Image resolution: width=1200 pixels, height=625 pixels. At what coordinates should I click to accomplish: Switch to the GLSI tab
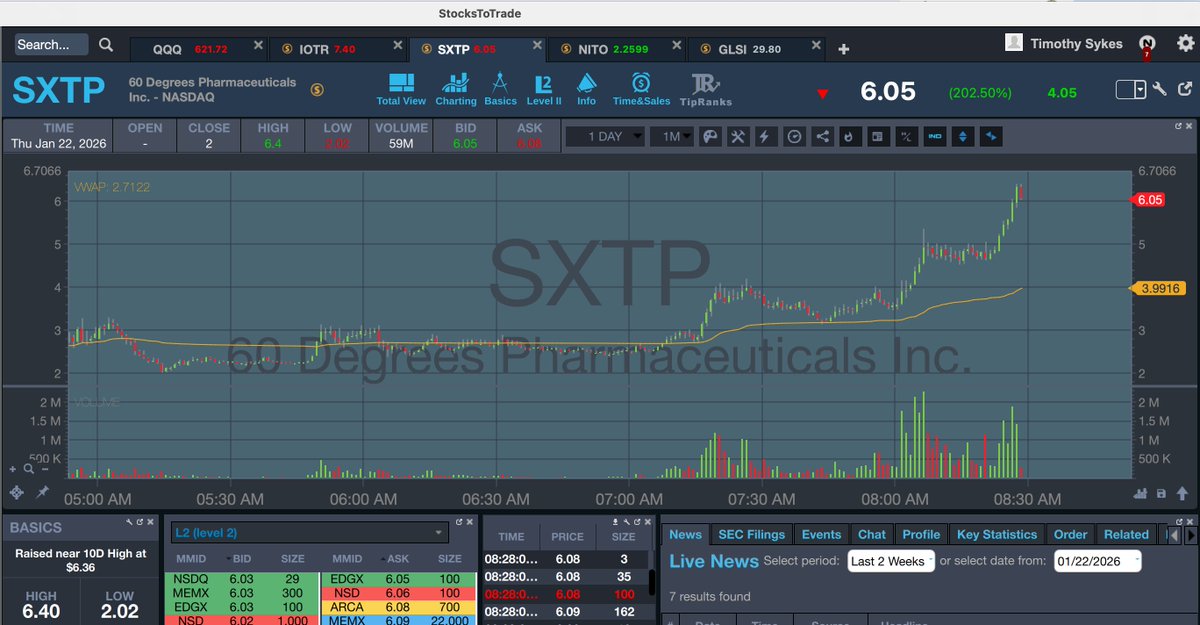(755, 49)
